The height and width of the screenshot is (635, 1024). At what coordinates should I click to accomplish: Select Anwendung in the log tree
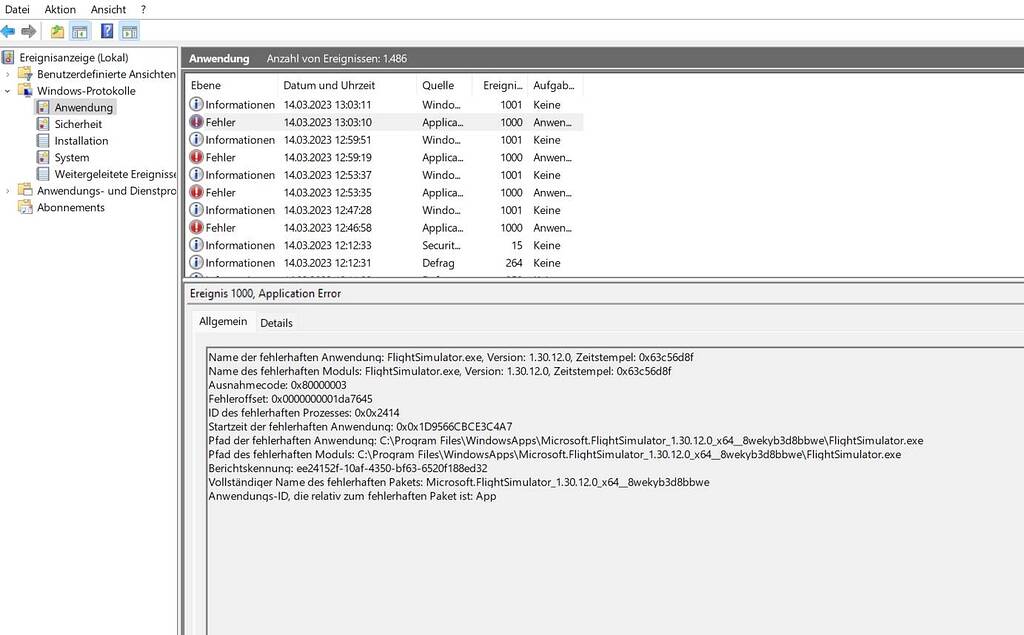tap(84, 107)
